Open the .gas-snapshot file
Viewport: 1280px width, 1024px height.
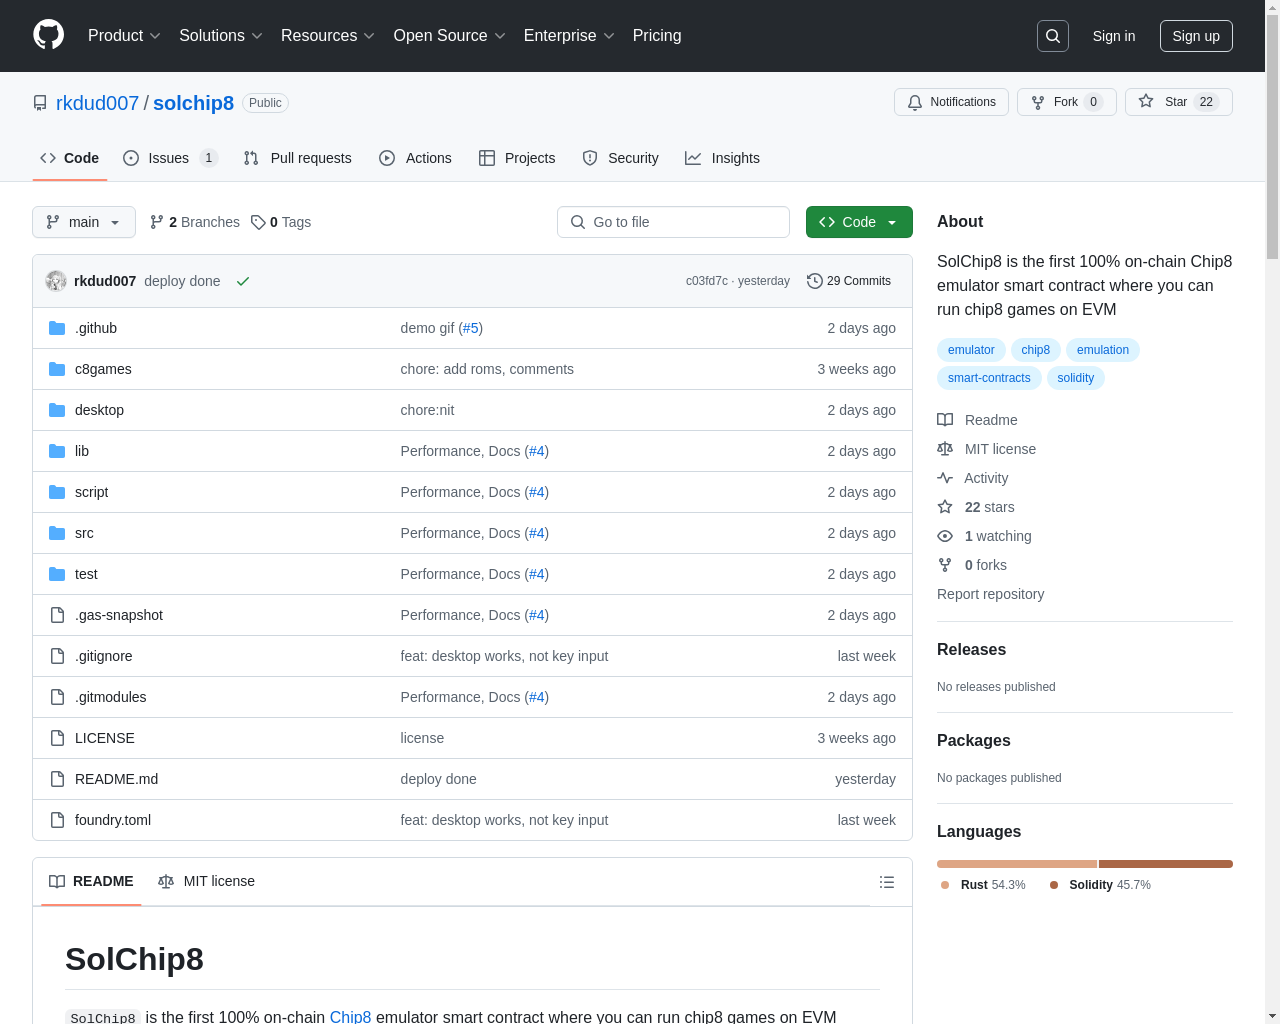[x=119, y=615]
